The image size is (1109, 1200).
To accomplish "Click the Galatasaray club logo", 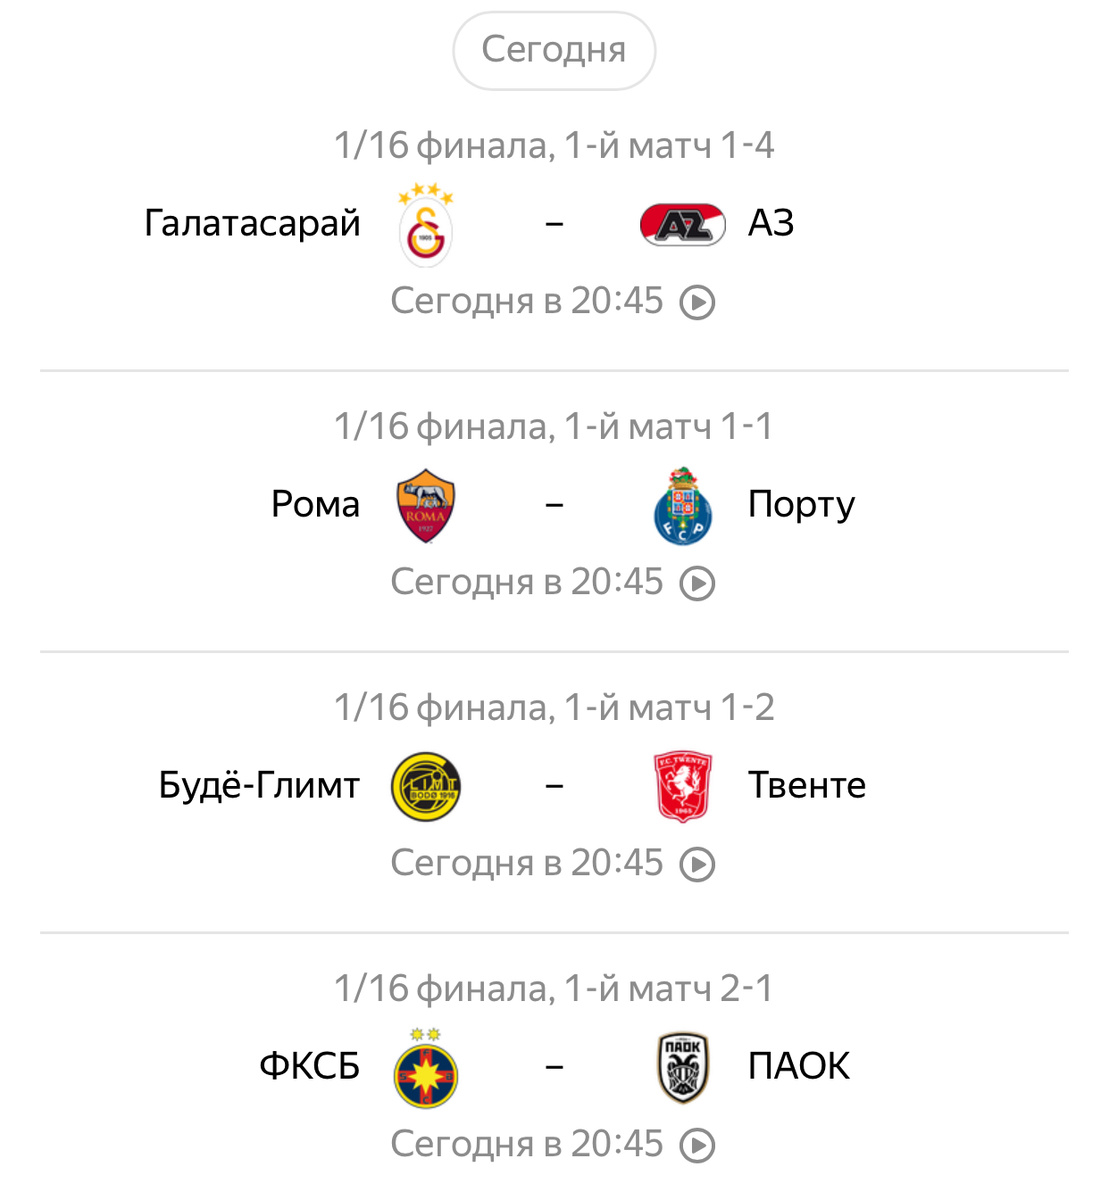I will (426, 225).
